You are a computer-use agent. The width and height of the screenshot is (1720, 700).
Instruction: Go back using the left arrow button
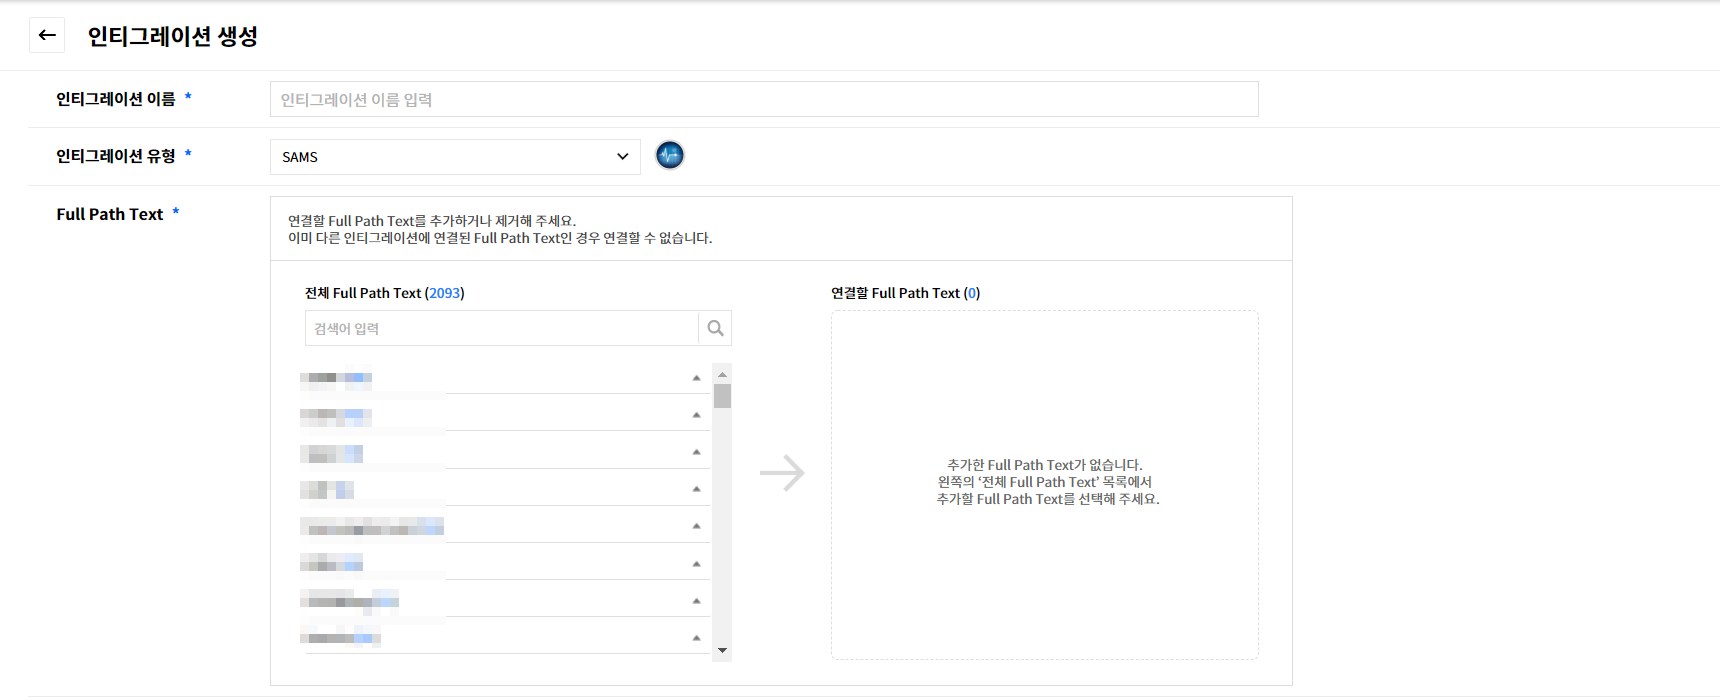[x=47, y=35]
